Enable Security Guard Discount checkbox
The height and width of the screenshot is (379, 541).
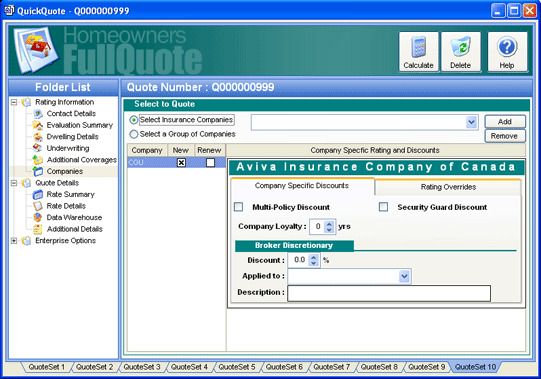(383, 207)
